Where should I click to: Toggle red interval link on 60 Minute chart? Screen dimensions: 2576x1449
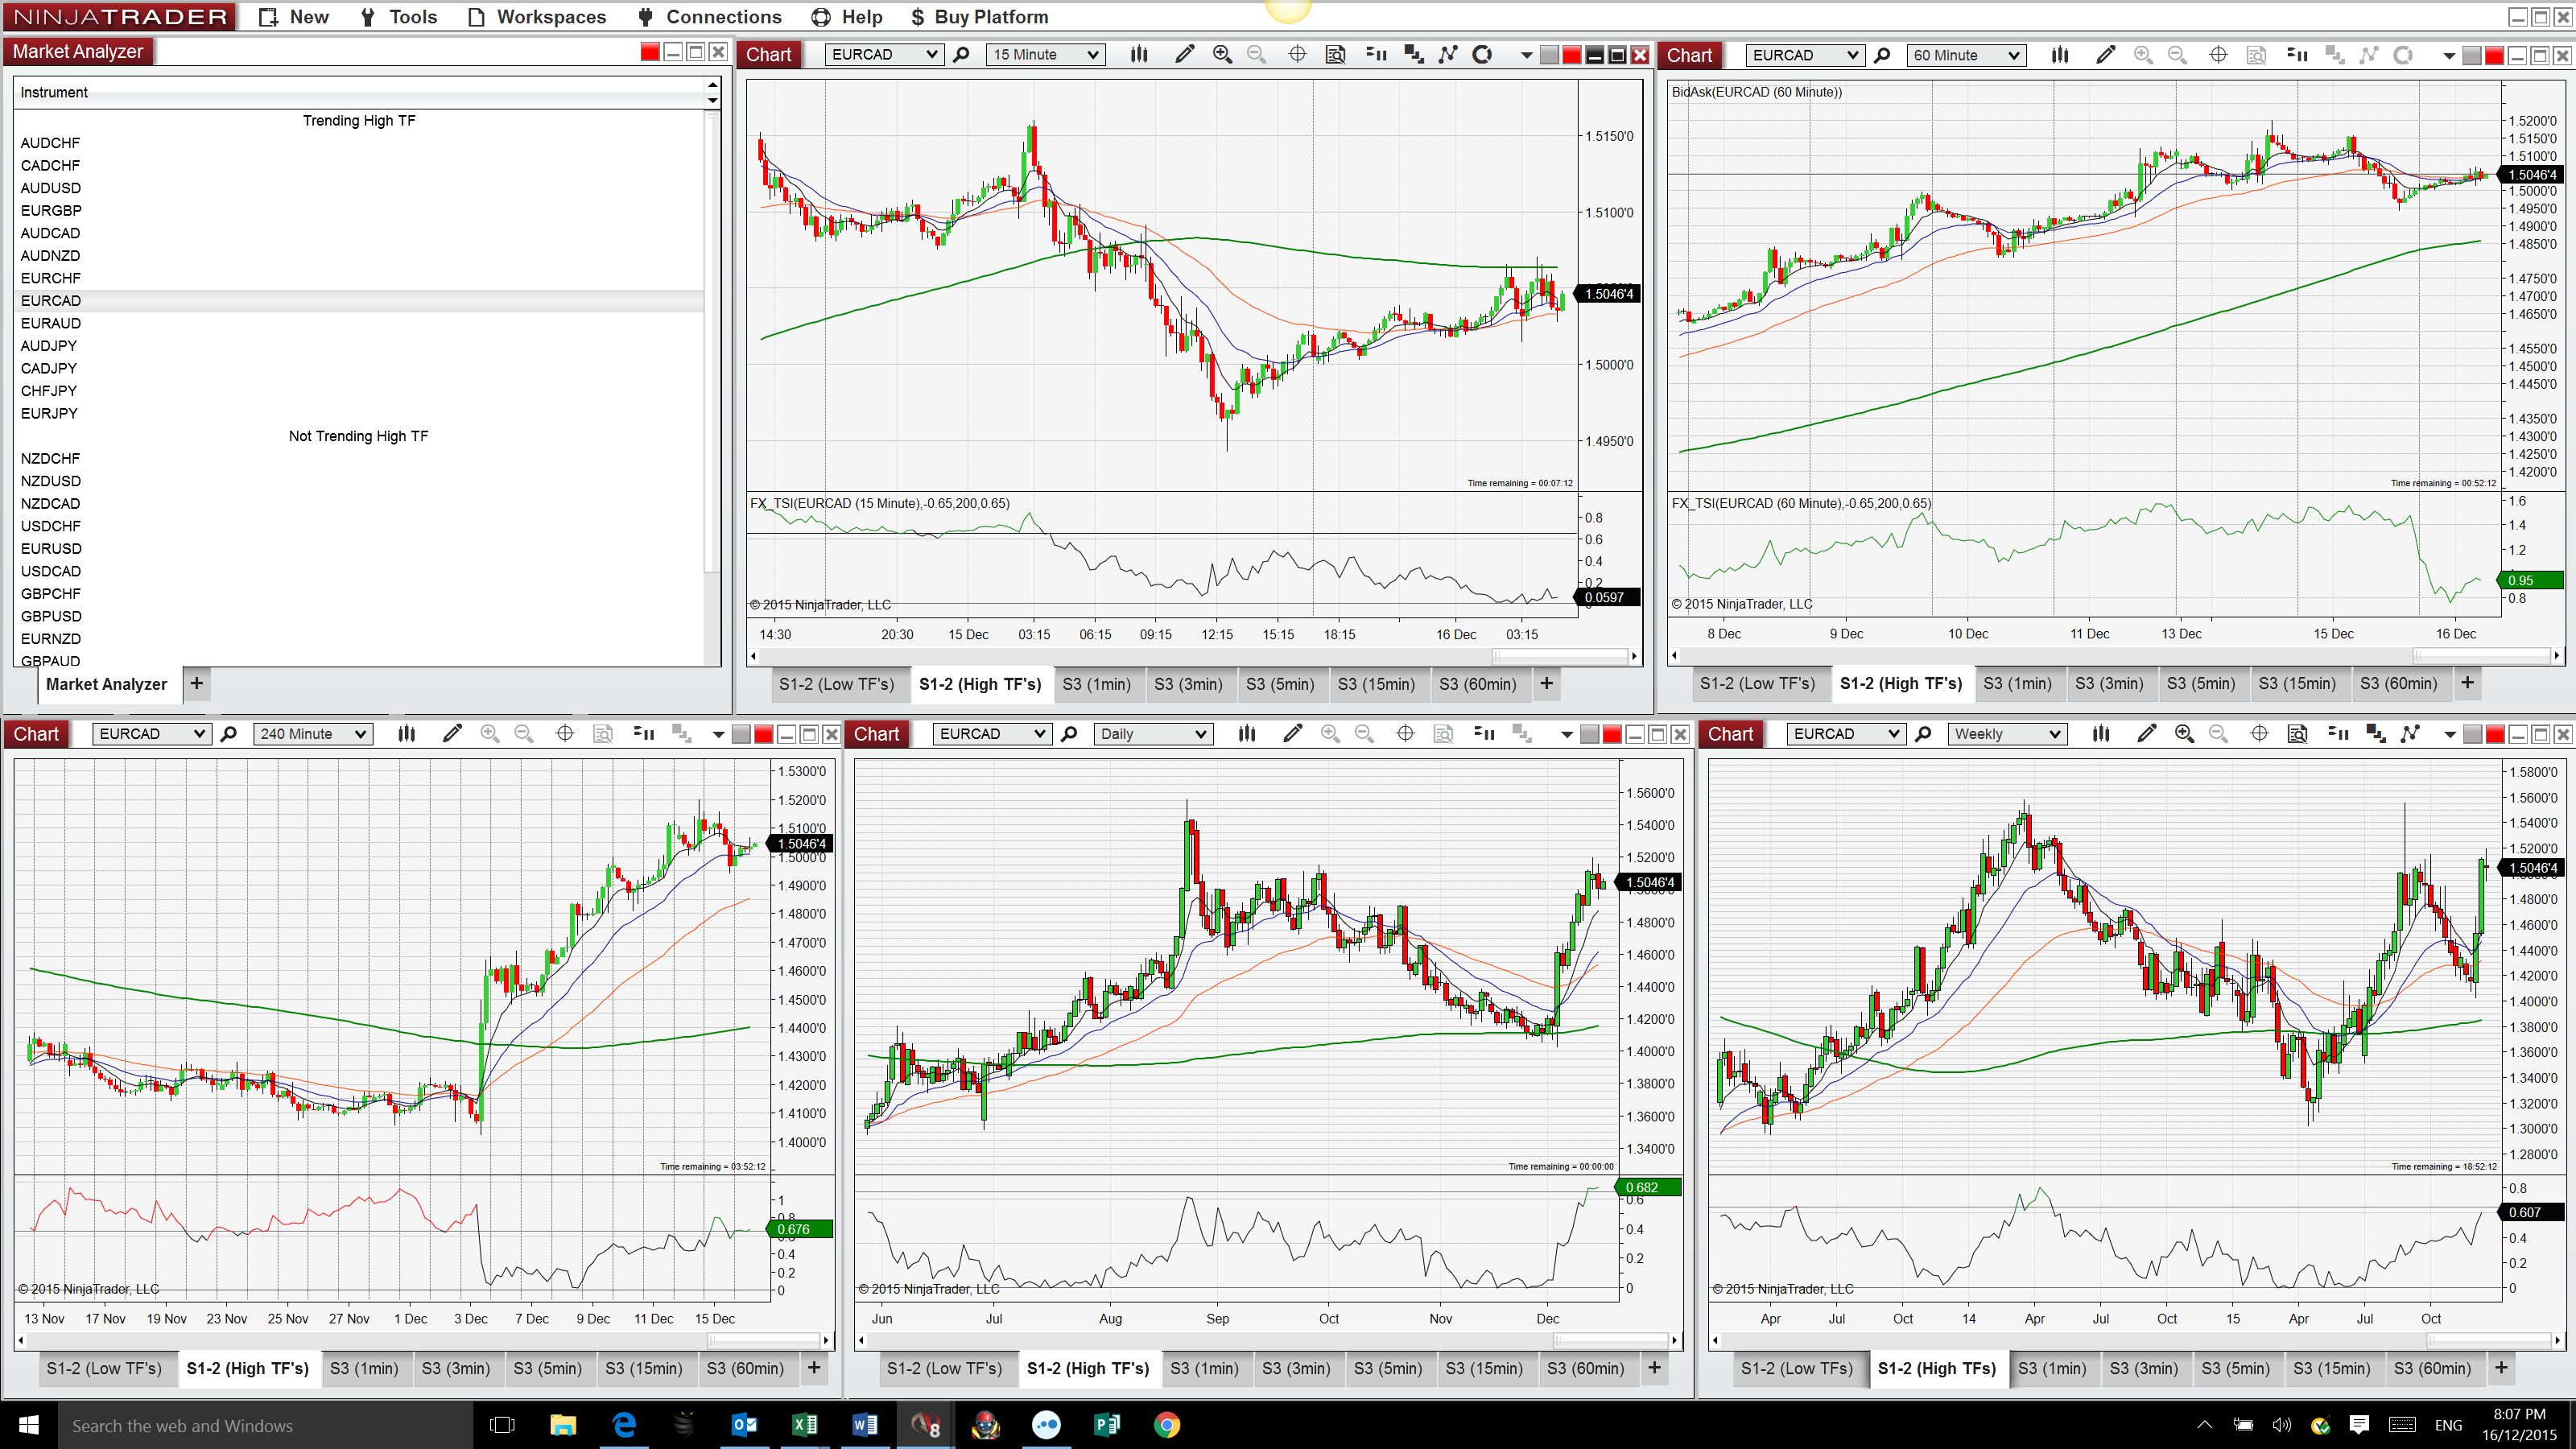coord(2494,55)
